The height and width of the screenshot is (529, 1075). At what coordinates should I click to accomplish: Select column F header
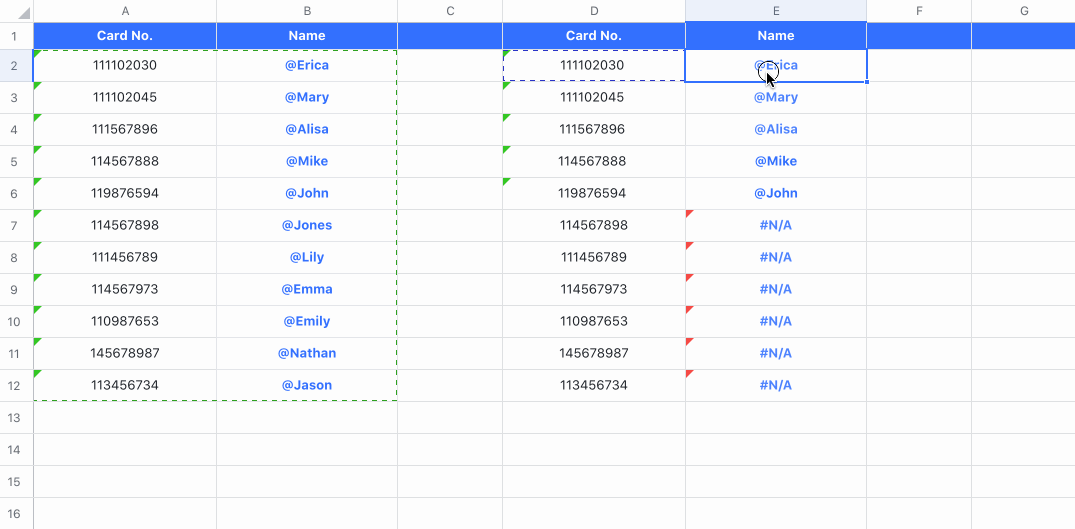pyautogui.click(x=919, y=11)
